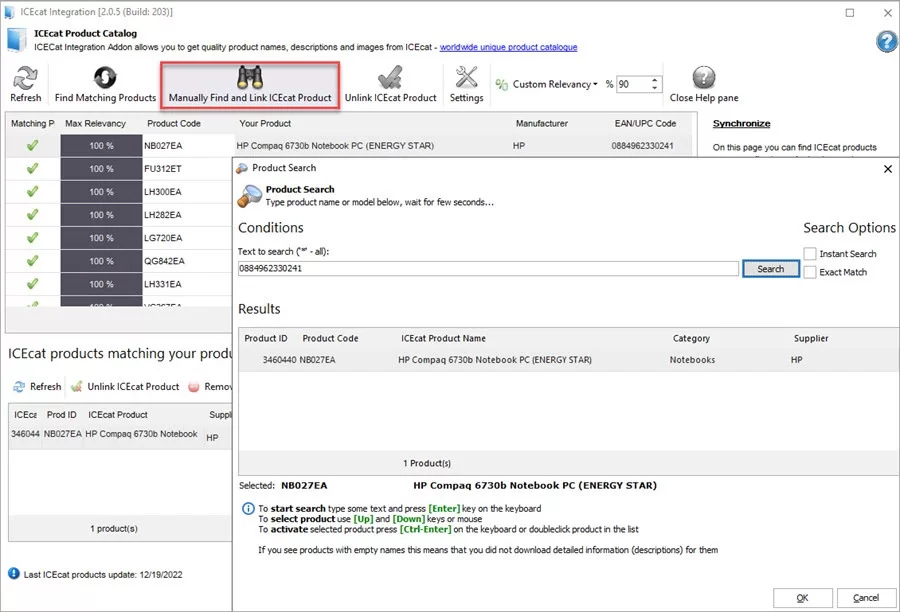Click Manually Find and Link ICEcat Product
Viewport: 900px width, 612px height.
point(249,83)
